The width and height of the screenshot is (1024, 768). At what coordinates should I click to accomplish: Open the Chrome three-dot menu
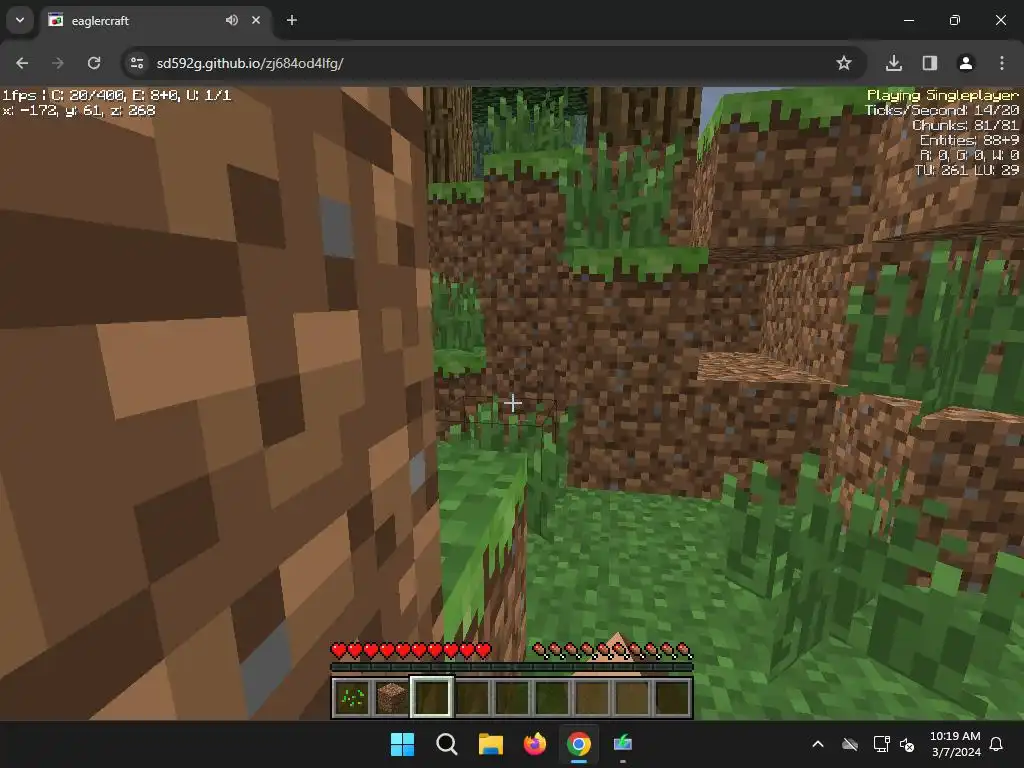(x=1002, y=63)
